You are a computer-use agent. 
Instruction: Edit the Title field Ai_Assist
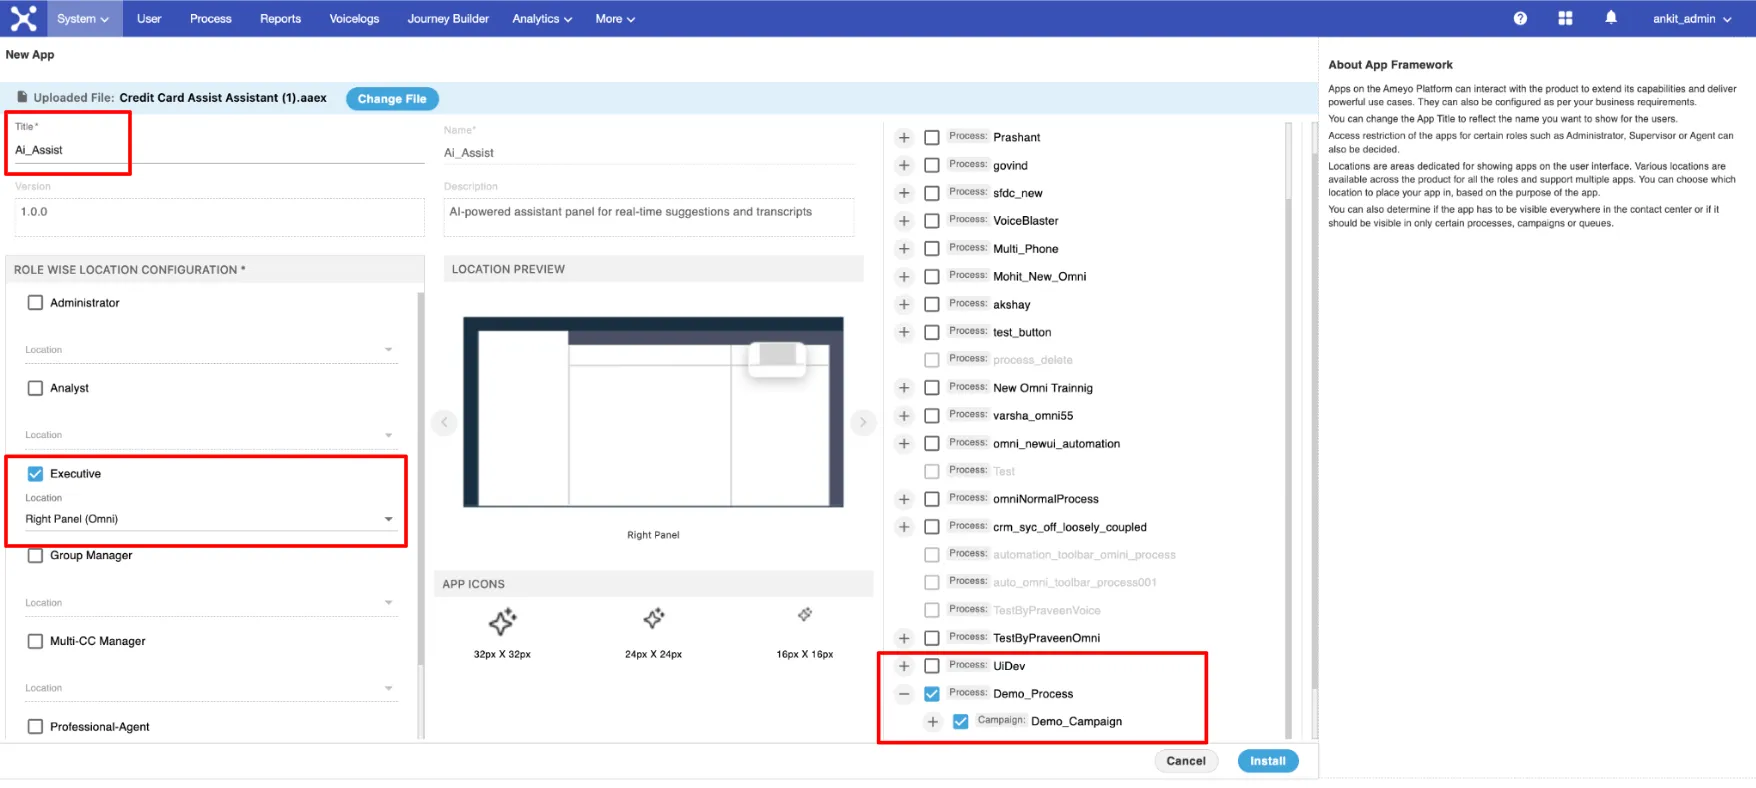218,150
